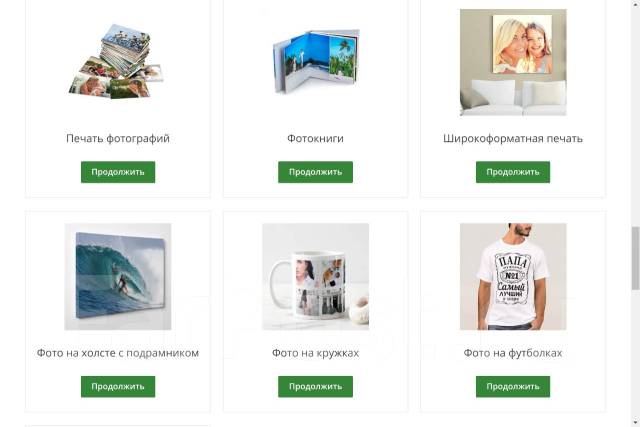Continue with Фотокниги
Viewport: 640px width, 427px height.
[x=316, y=172]
